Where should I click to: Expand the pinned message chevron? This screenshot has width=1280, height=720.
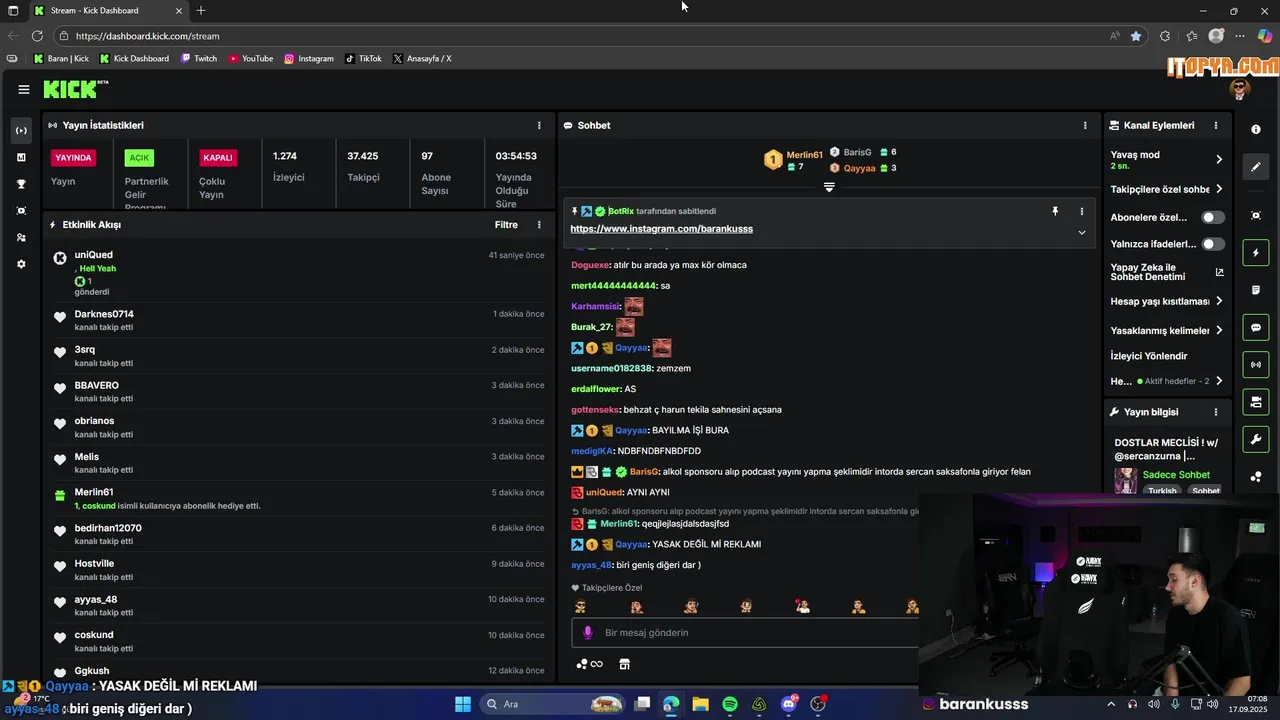[x=1081, y=232]
